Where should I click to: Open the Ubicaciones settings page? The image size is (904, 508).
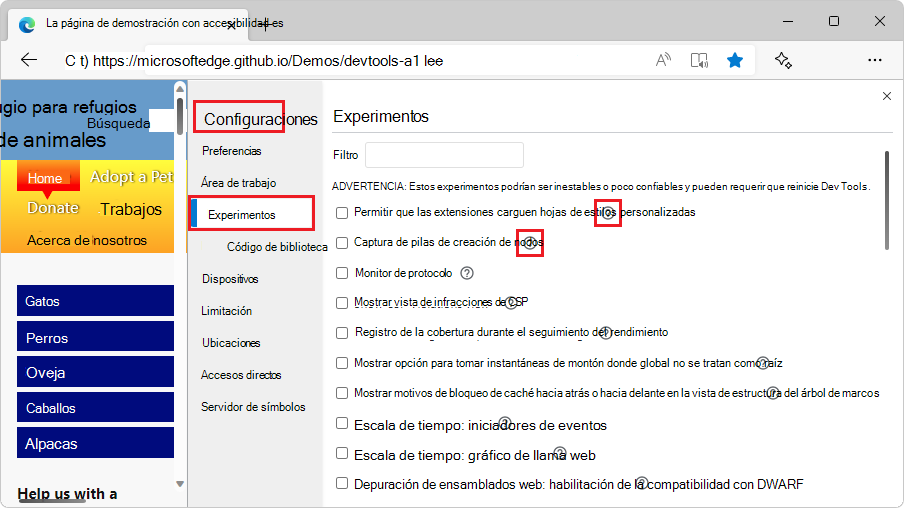click(x=231, y=343)
